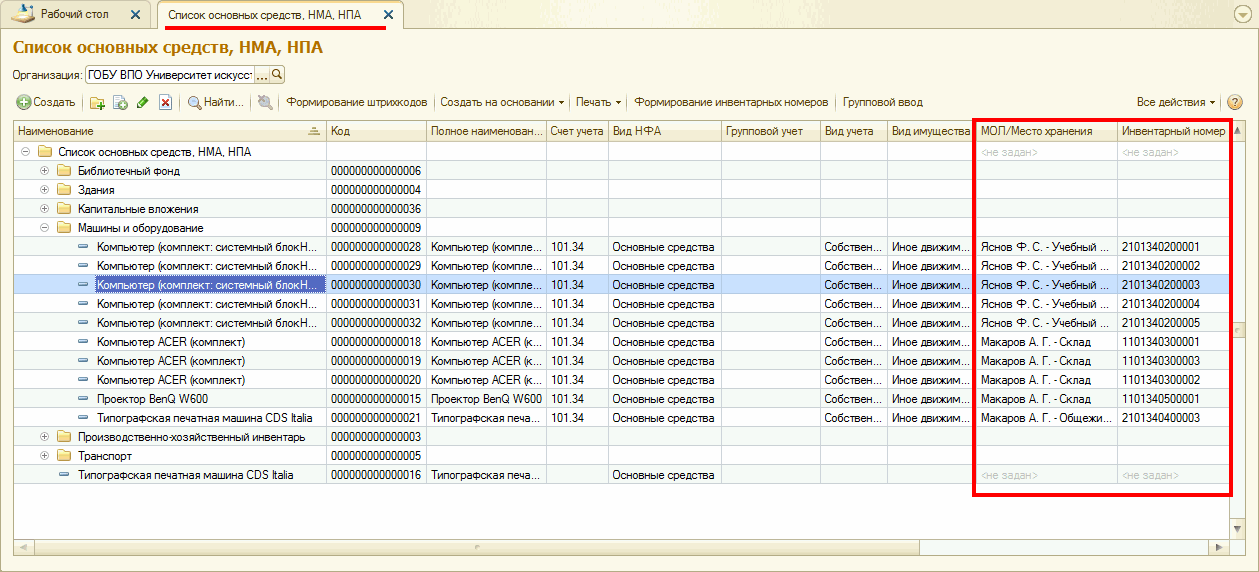Open the Печать dropdown menu
Screen dimensions: 1259x572
[598, 102]
